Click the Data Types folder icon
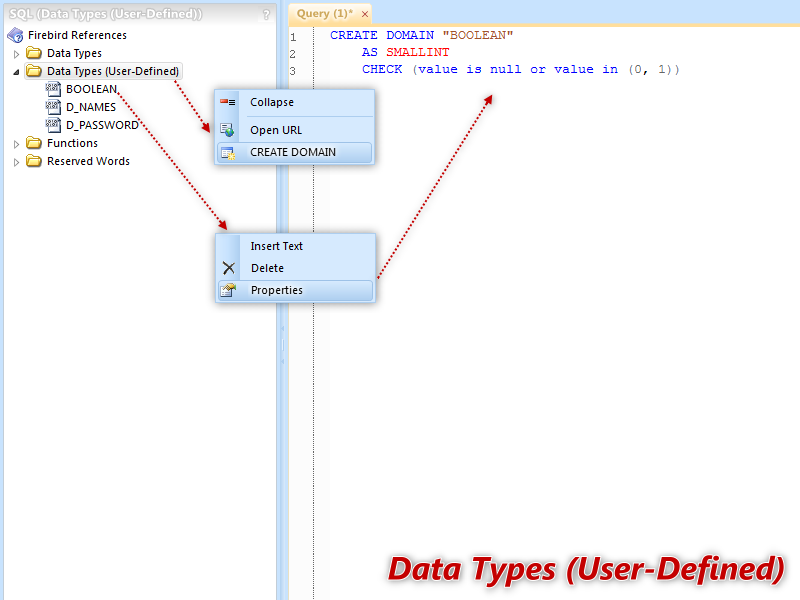Screen dimensions: 800x600 click(x=34, y=53)
